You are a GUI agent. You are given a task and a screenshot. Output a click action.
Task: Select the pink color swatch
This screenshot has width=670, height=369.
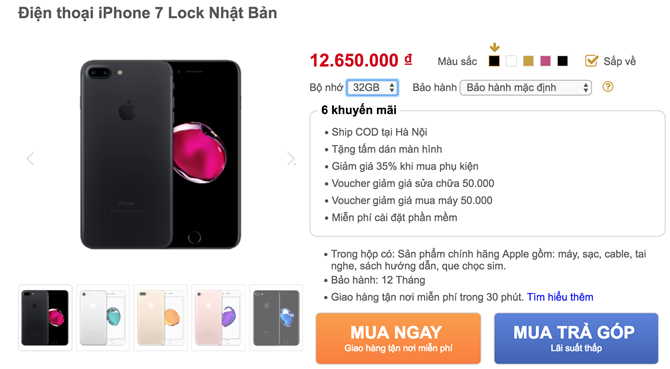coord(545,61)
